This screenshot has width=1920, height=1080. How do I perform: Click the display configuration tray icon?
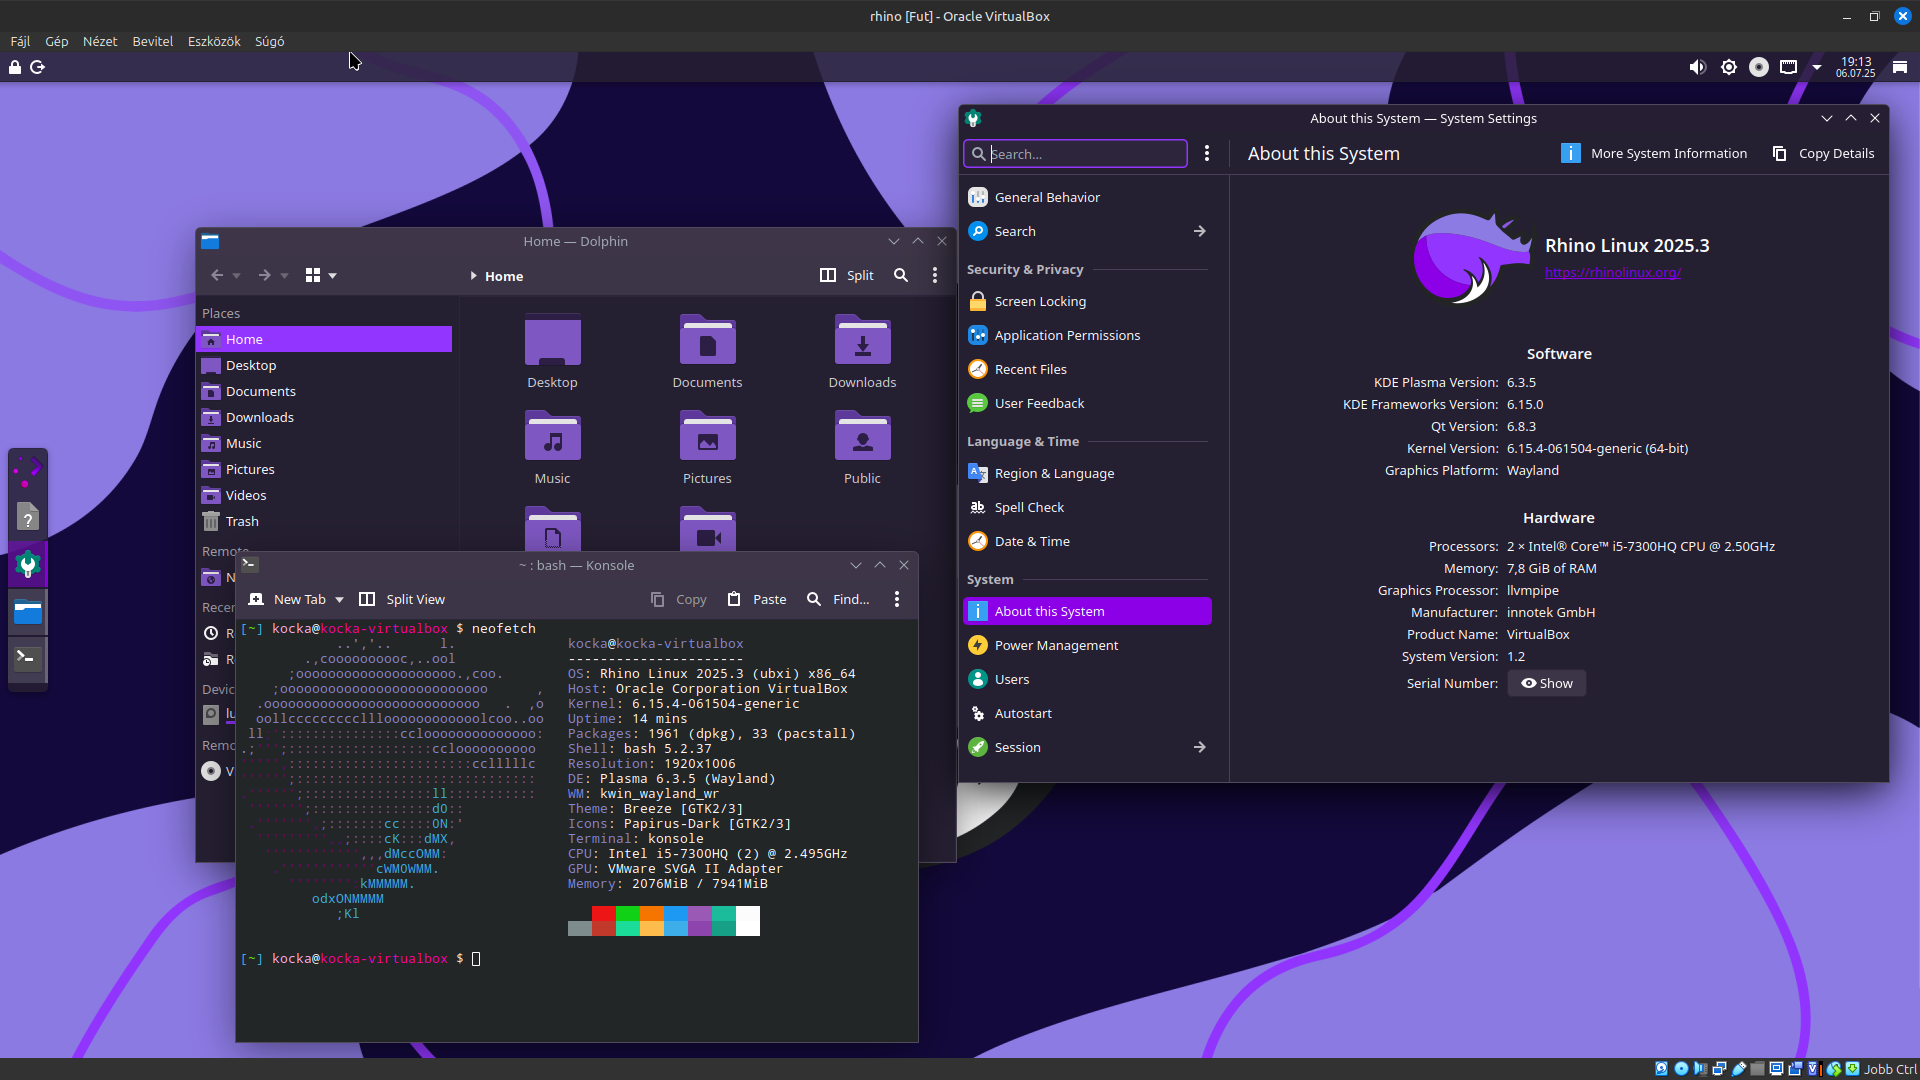[x=1789, y=67]
